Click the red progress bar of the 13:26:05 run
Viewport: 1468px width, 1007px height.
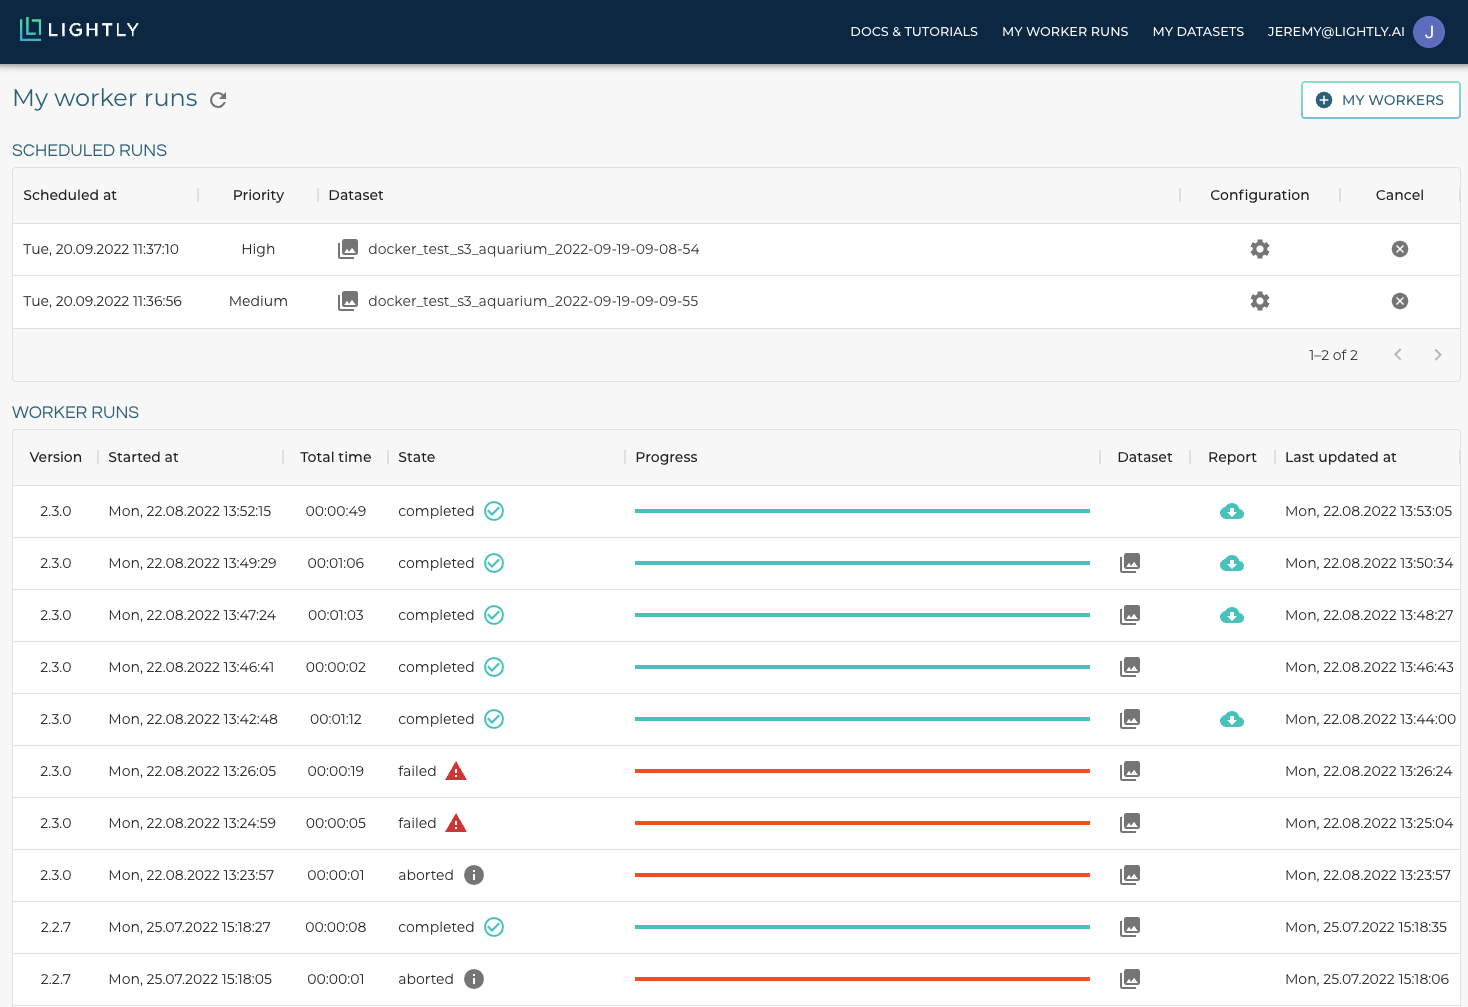tap(862, 771)
